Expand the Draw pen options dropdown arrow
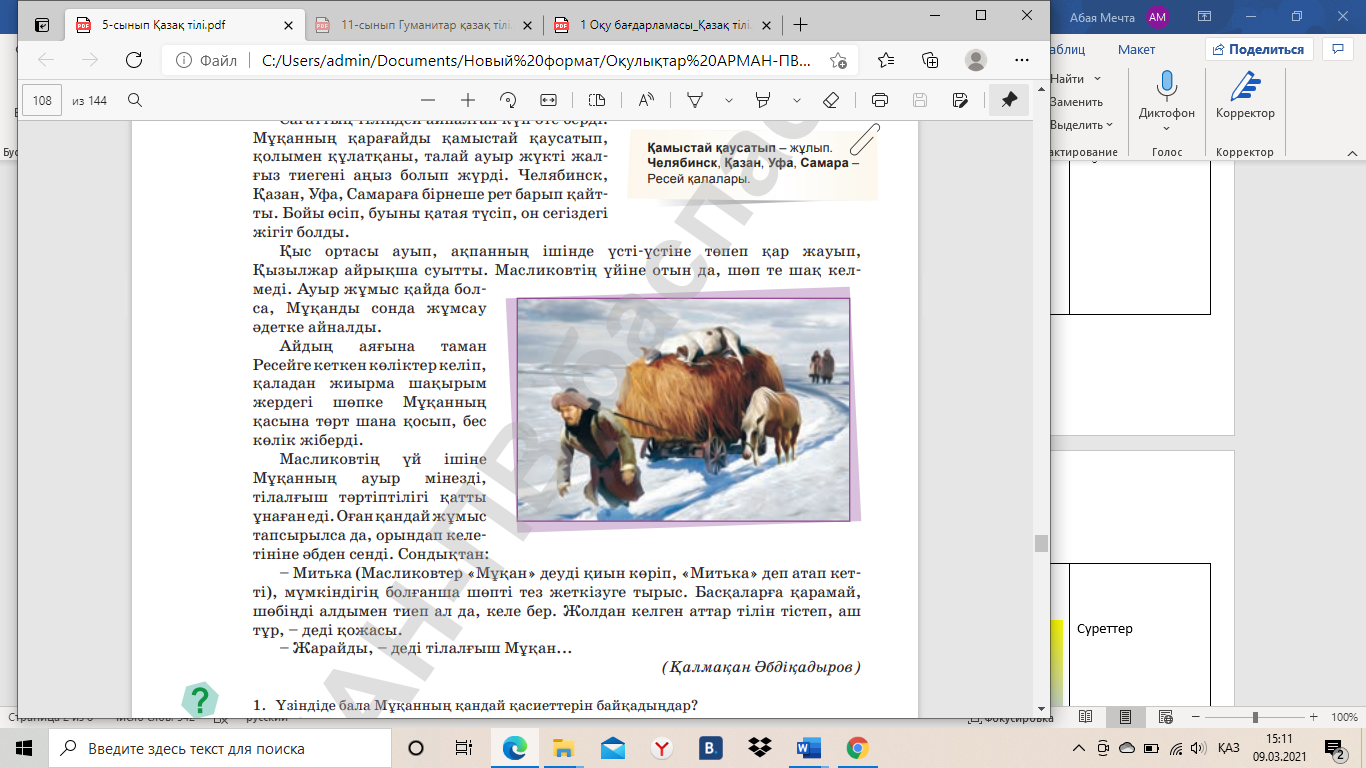This screenshot has width=1366, height=768. [729, 100]
